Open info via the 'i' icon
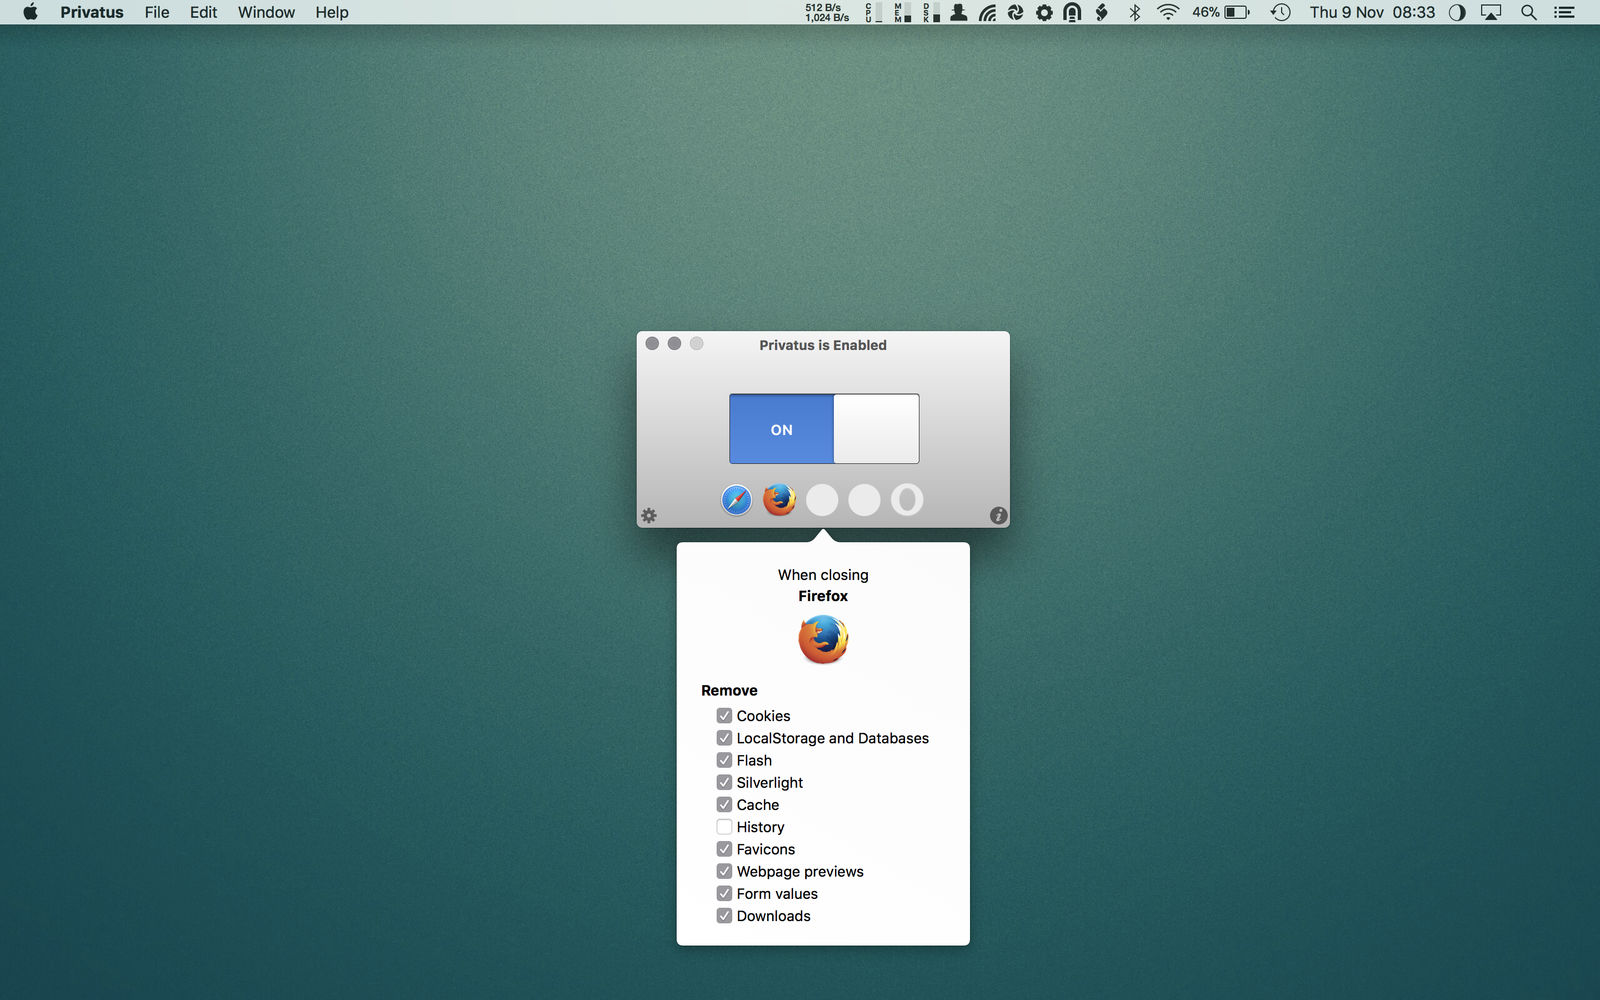 coord(998,516)
